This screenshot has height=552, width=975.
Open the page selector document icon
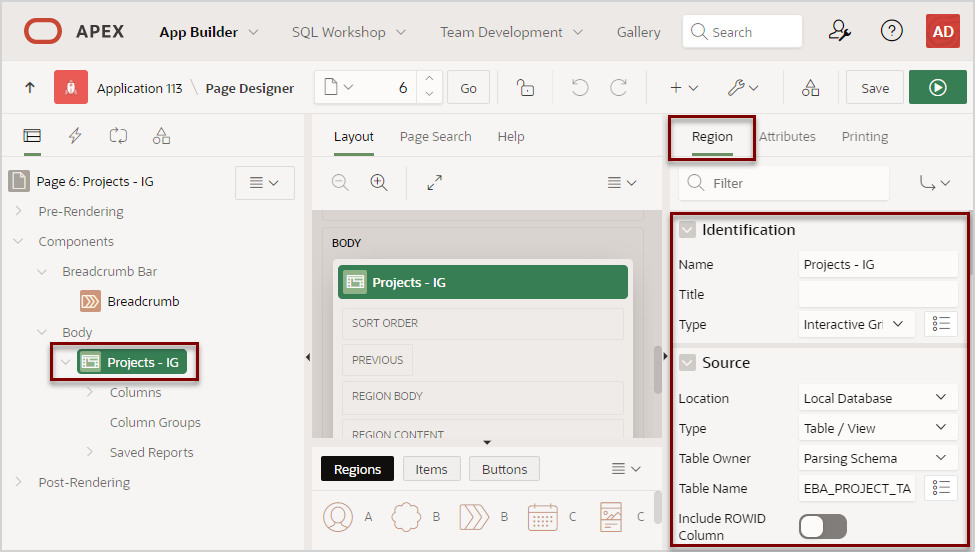pyautogui.click(x=338, y=87)
